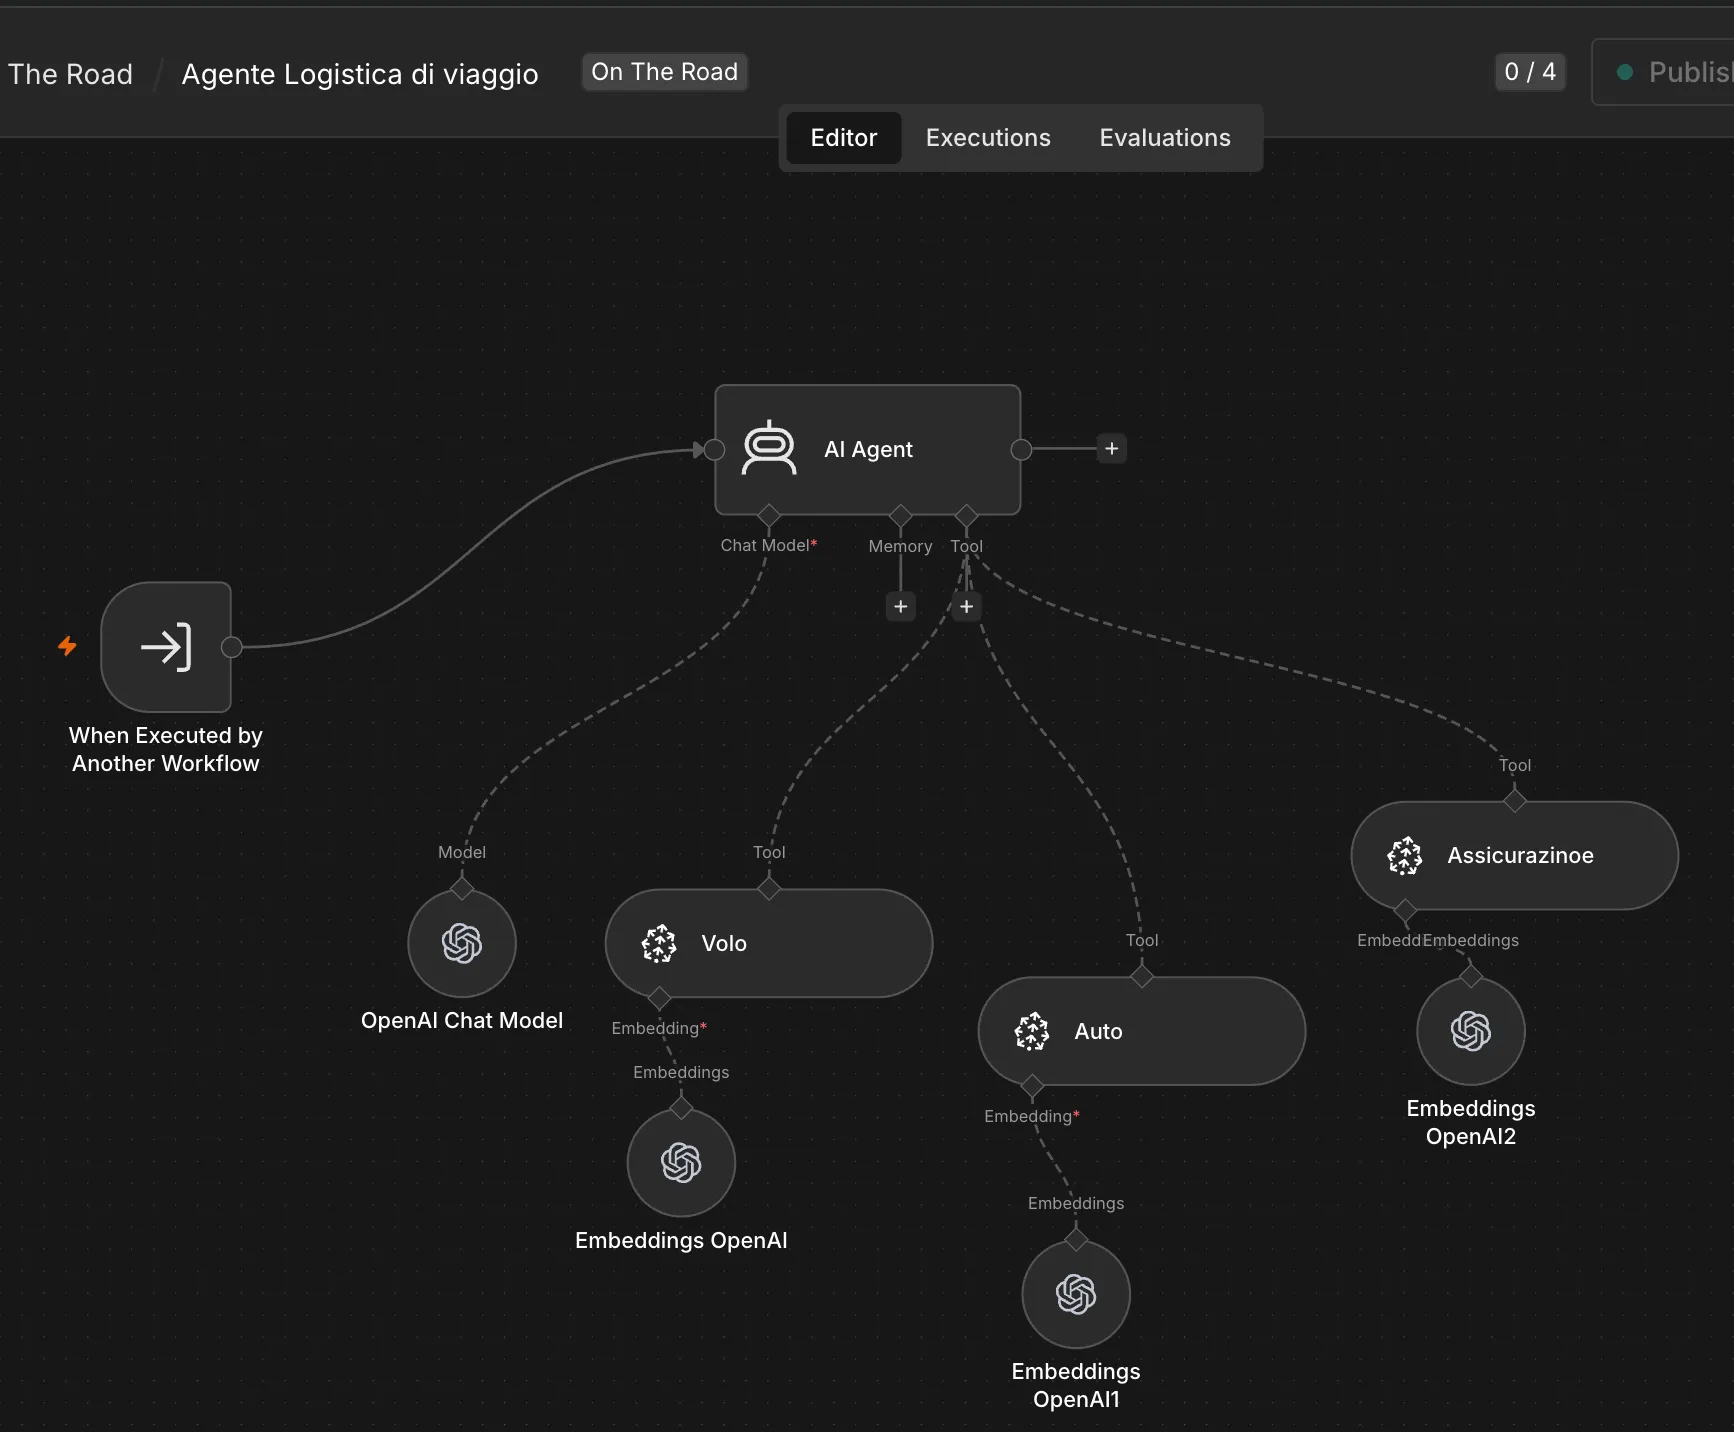This screenshot has height=1432, width=1734.
Task: Click the AI Agent Tool diamond connector
Action: pyautogui.click(x=966, y=515)
